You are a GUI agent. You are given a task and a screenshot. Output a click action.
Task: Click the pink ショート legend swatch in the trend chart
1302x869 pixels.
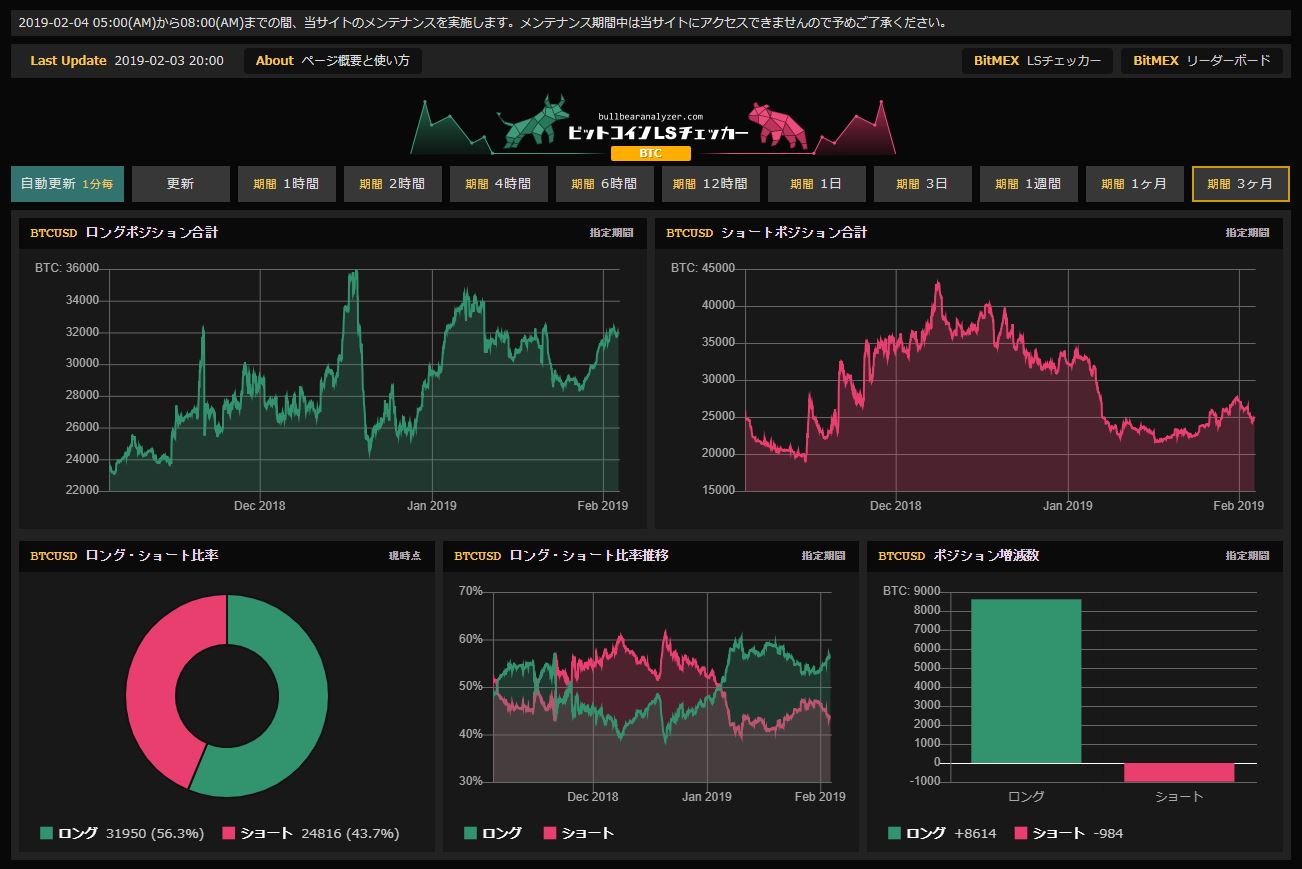click(x=548, y=831)
